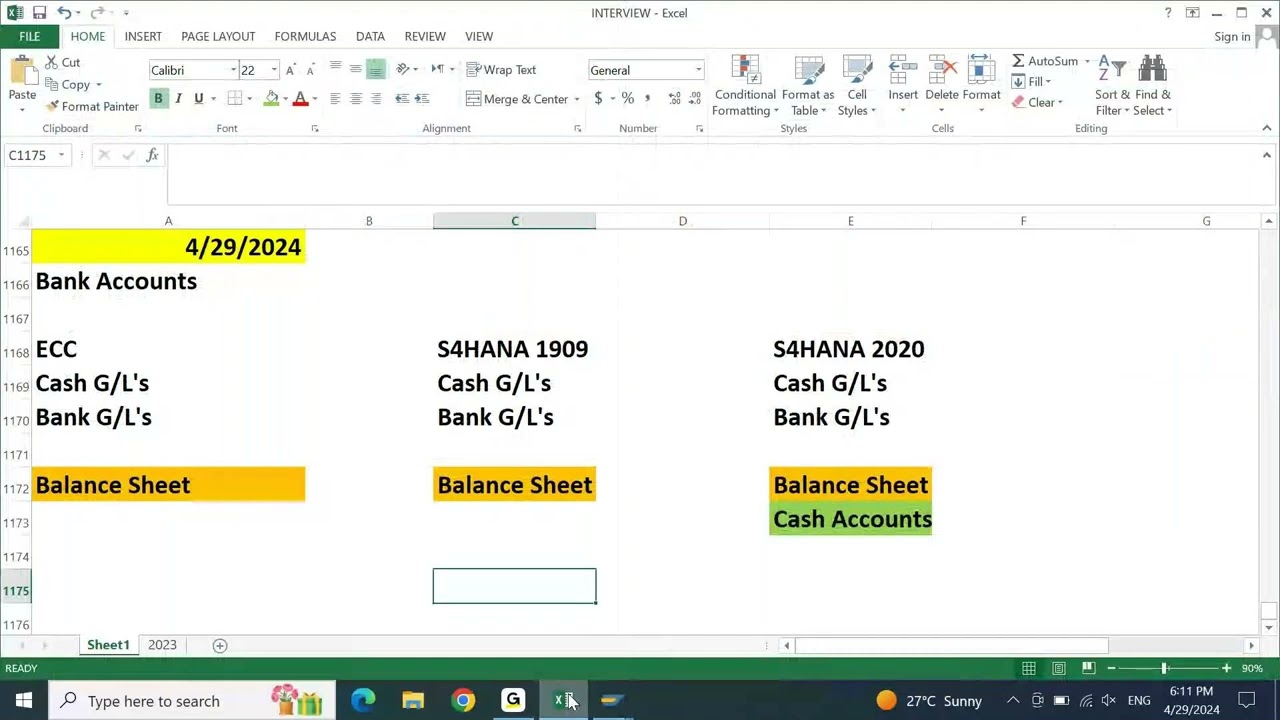Open the number format General dropdown

[x=698, y=70]
